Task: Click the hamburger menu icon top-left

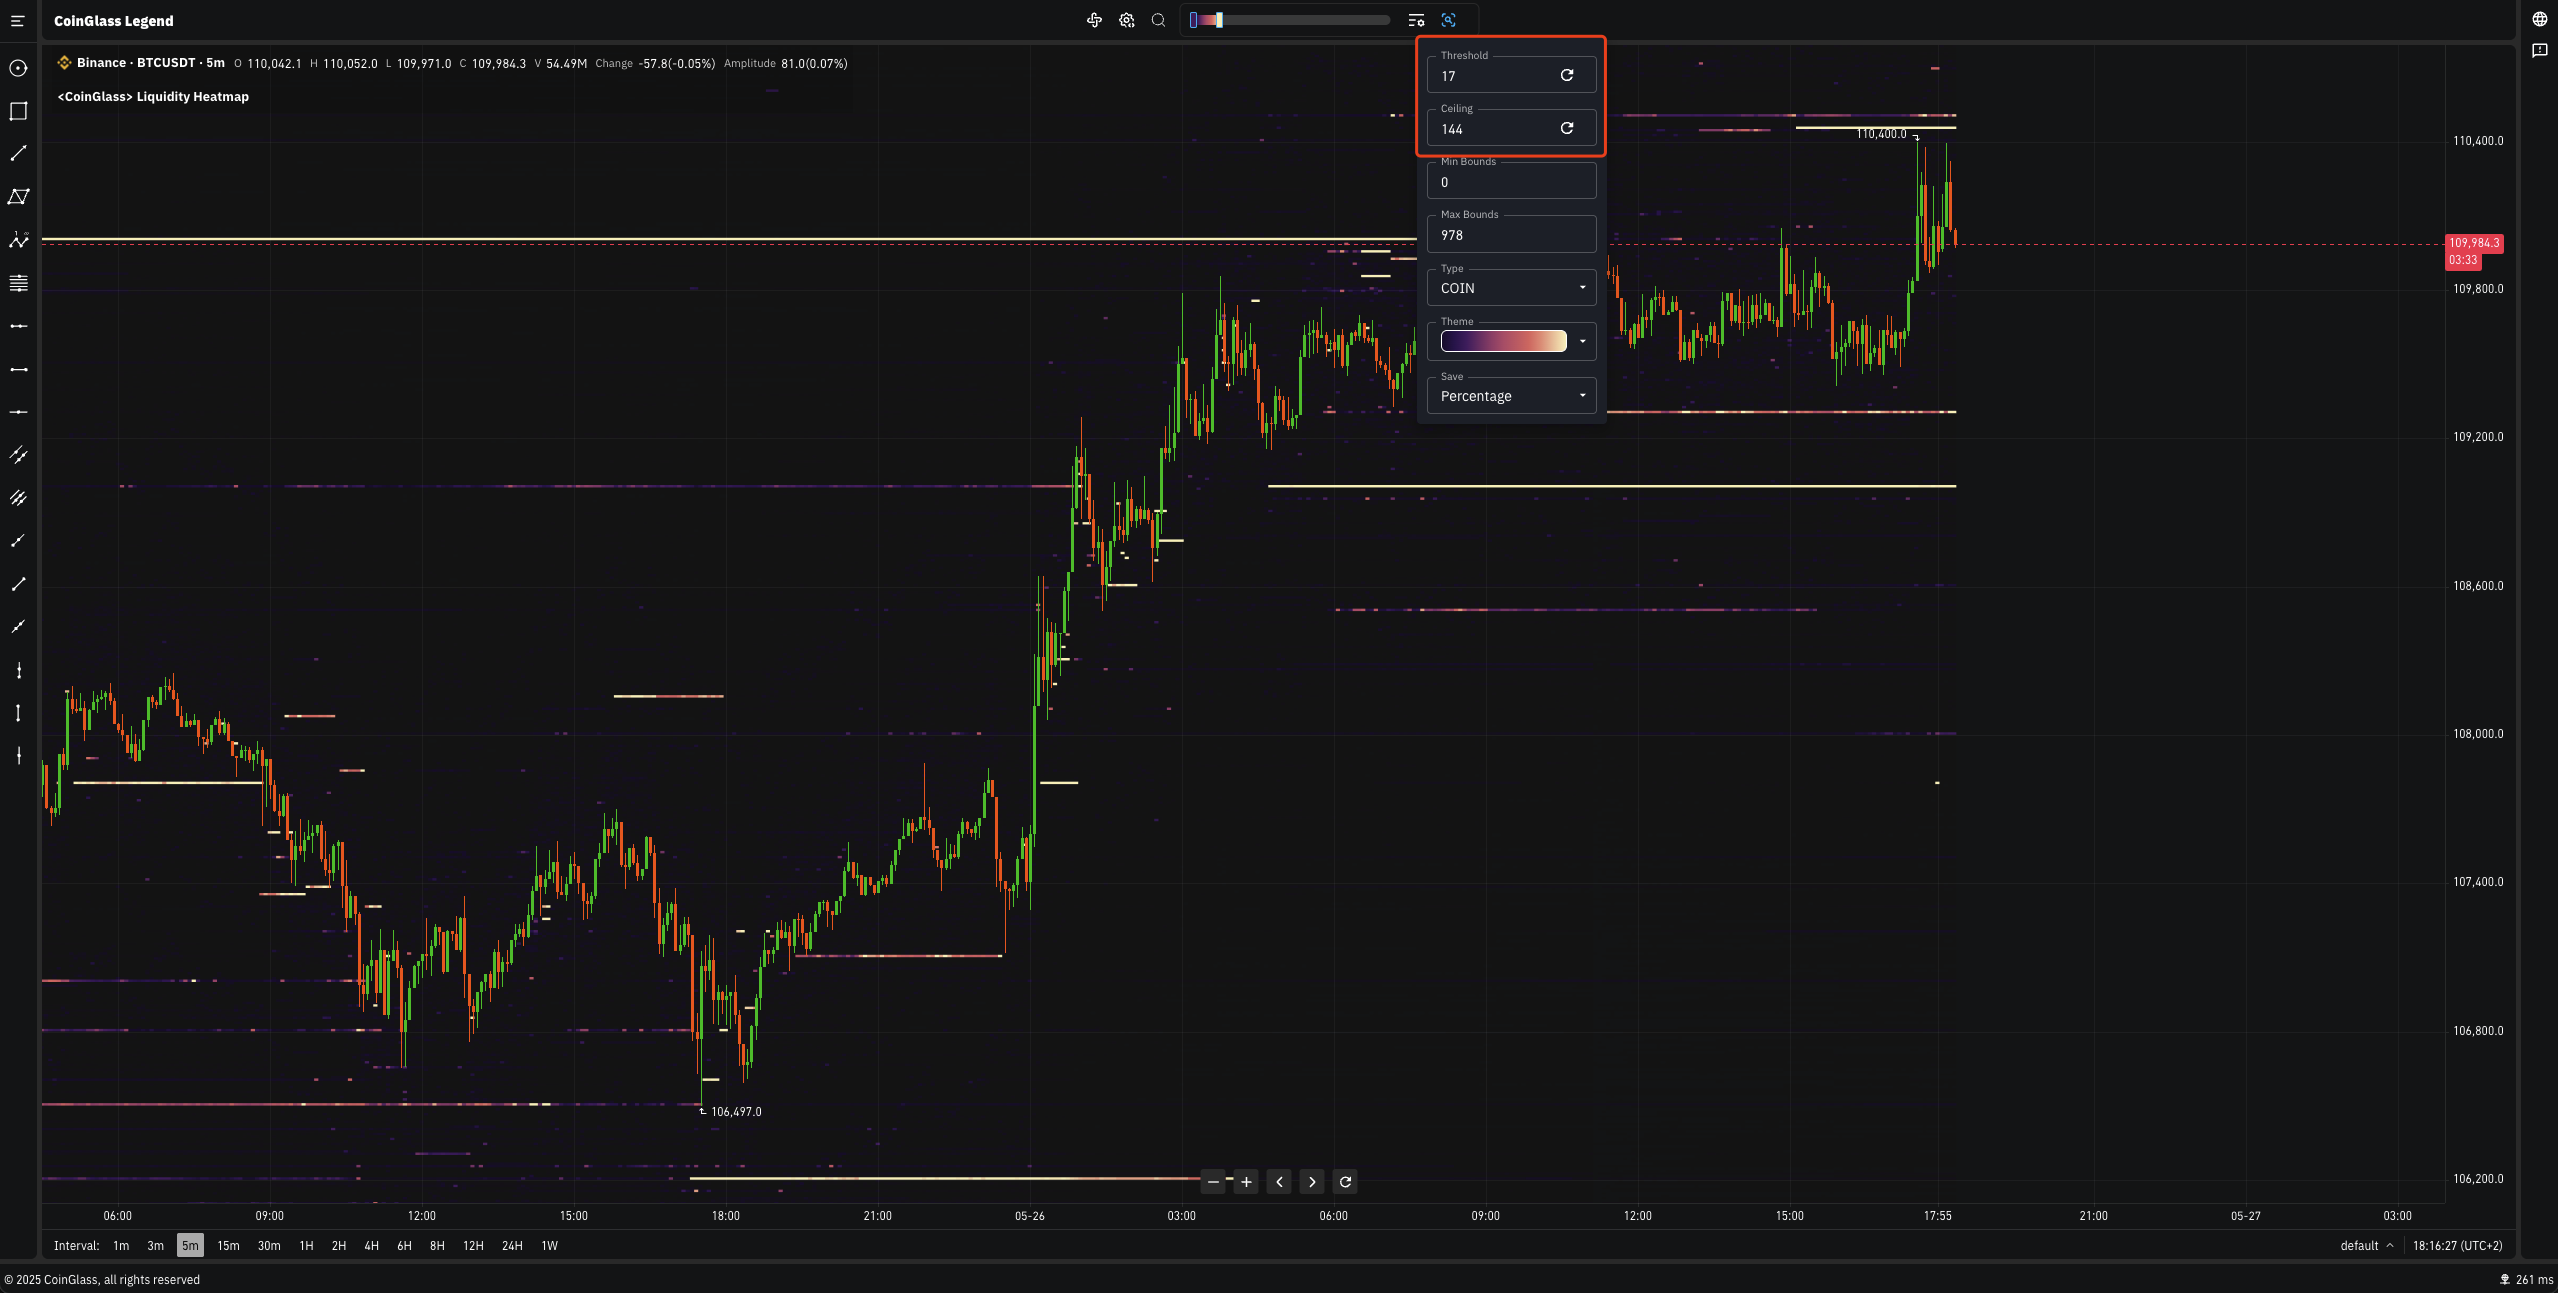Action: coord(17,21)
